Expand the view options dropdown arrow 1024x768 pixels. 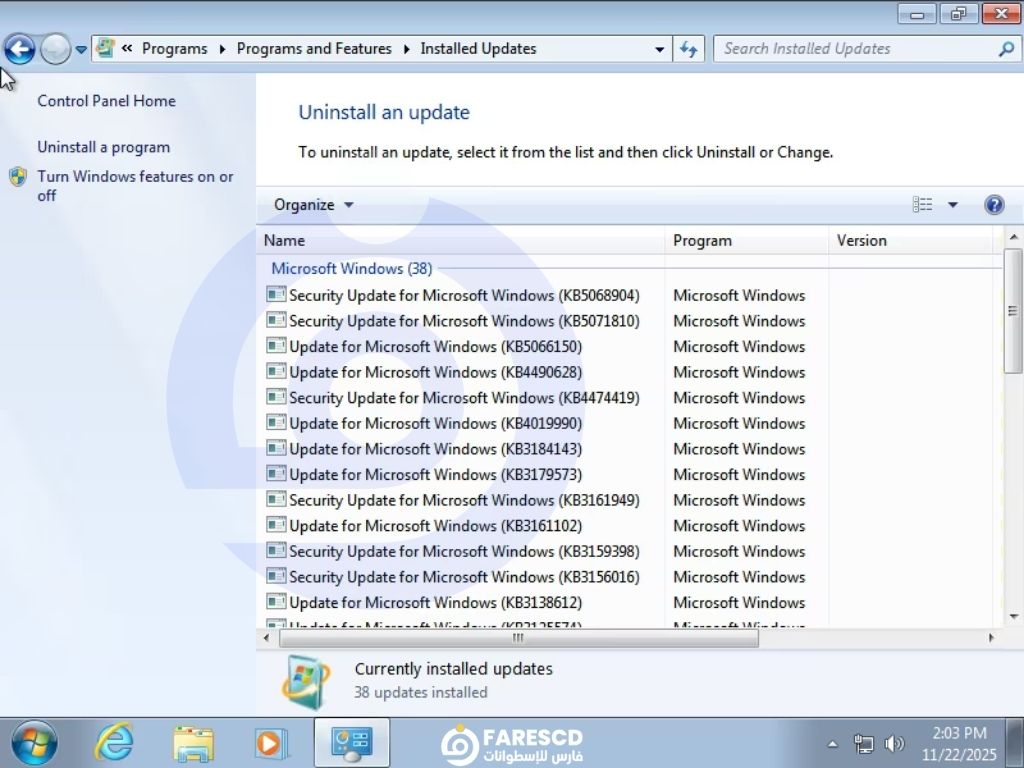(x=952, y=205)
